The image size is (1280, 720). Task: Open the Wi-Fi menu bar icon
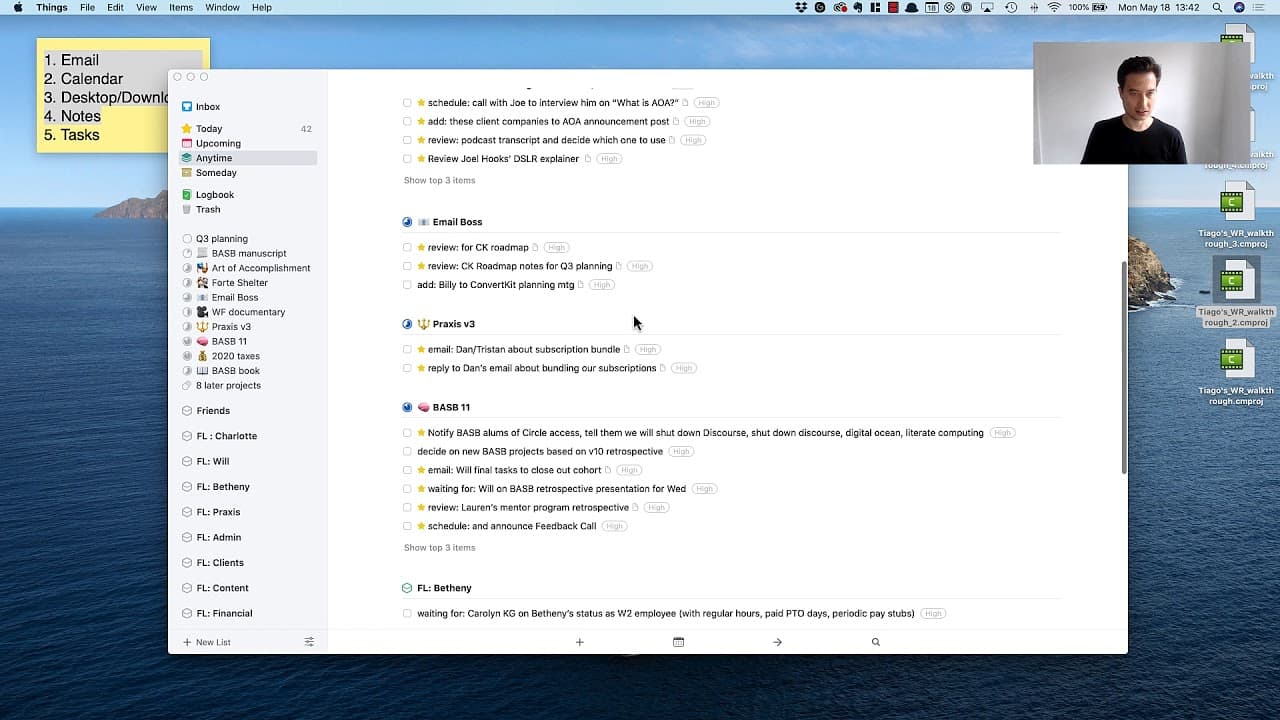[x=1053, y=7]
